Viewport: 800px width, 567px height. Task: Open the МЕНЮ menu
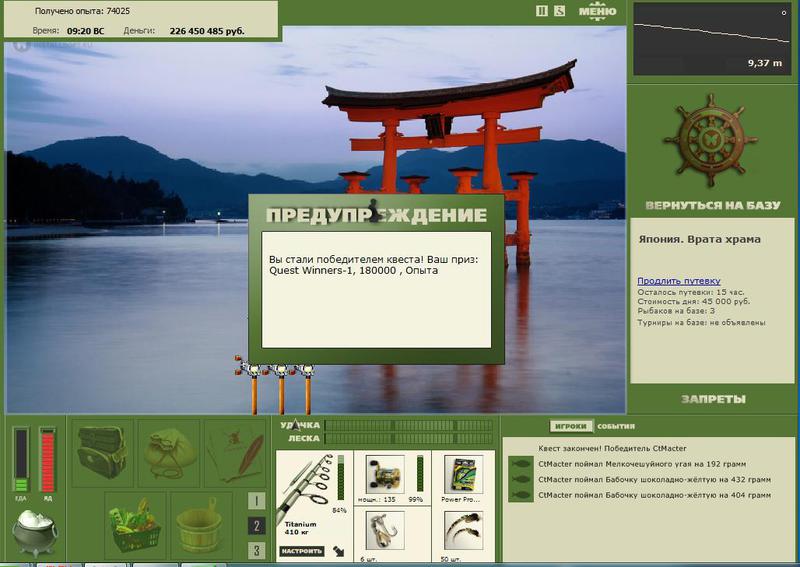pyautogui.click(x=597, y=11)
